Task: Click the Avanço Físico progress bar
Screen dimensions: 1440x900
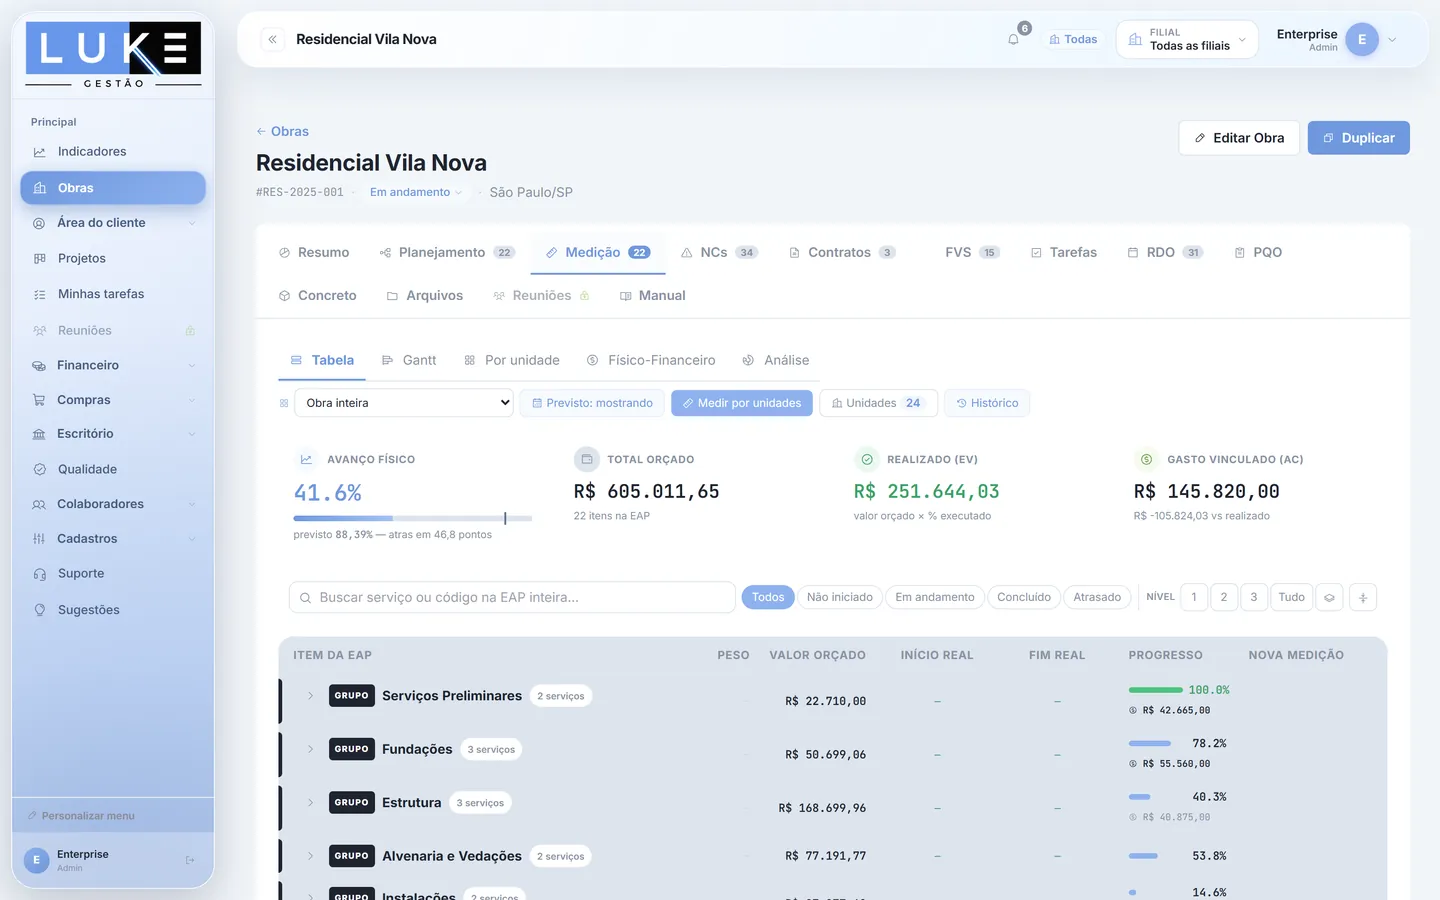Action: click(413, 518)
